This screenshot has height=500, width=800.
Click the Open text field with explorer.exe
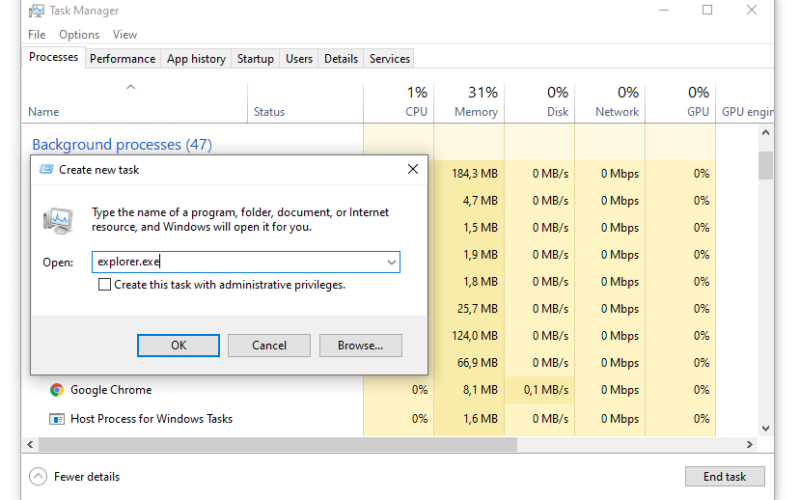tap(246, 262)
